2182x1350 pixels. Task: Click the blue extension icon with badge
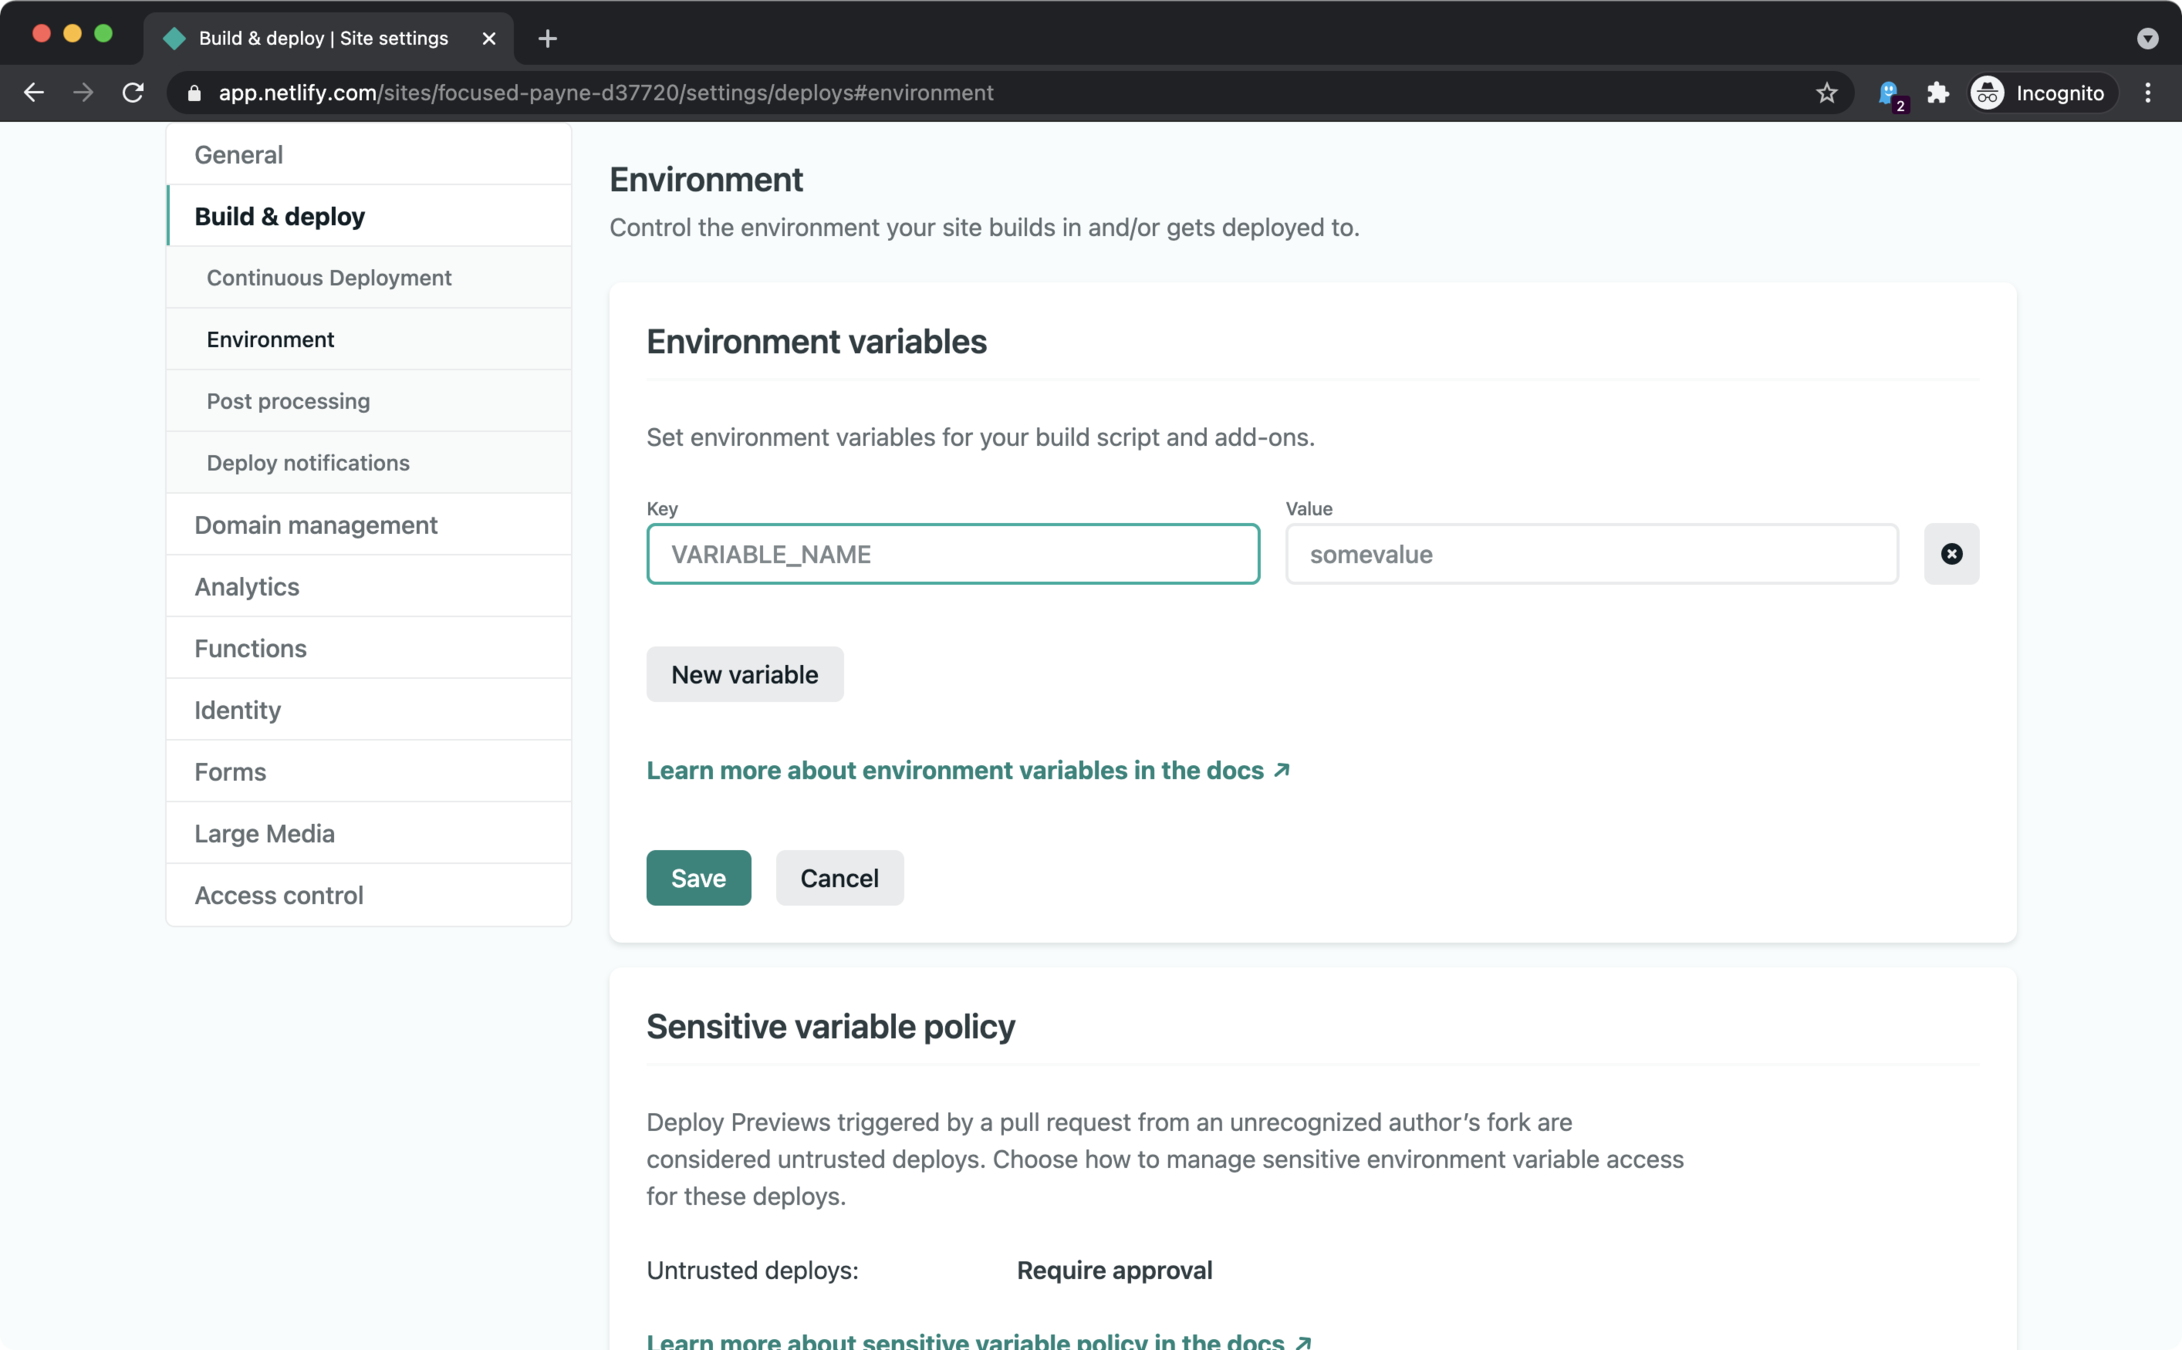coord(1889,94)
